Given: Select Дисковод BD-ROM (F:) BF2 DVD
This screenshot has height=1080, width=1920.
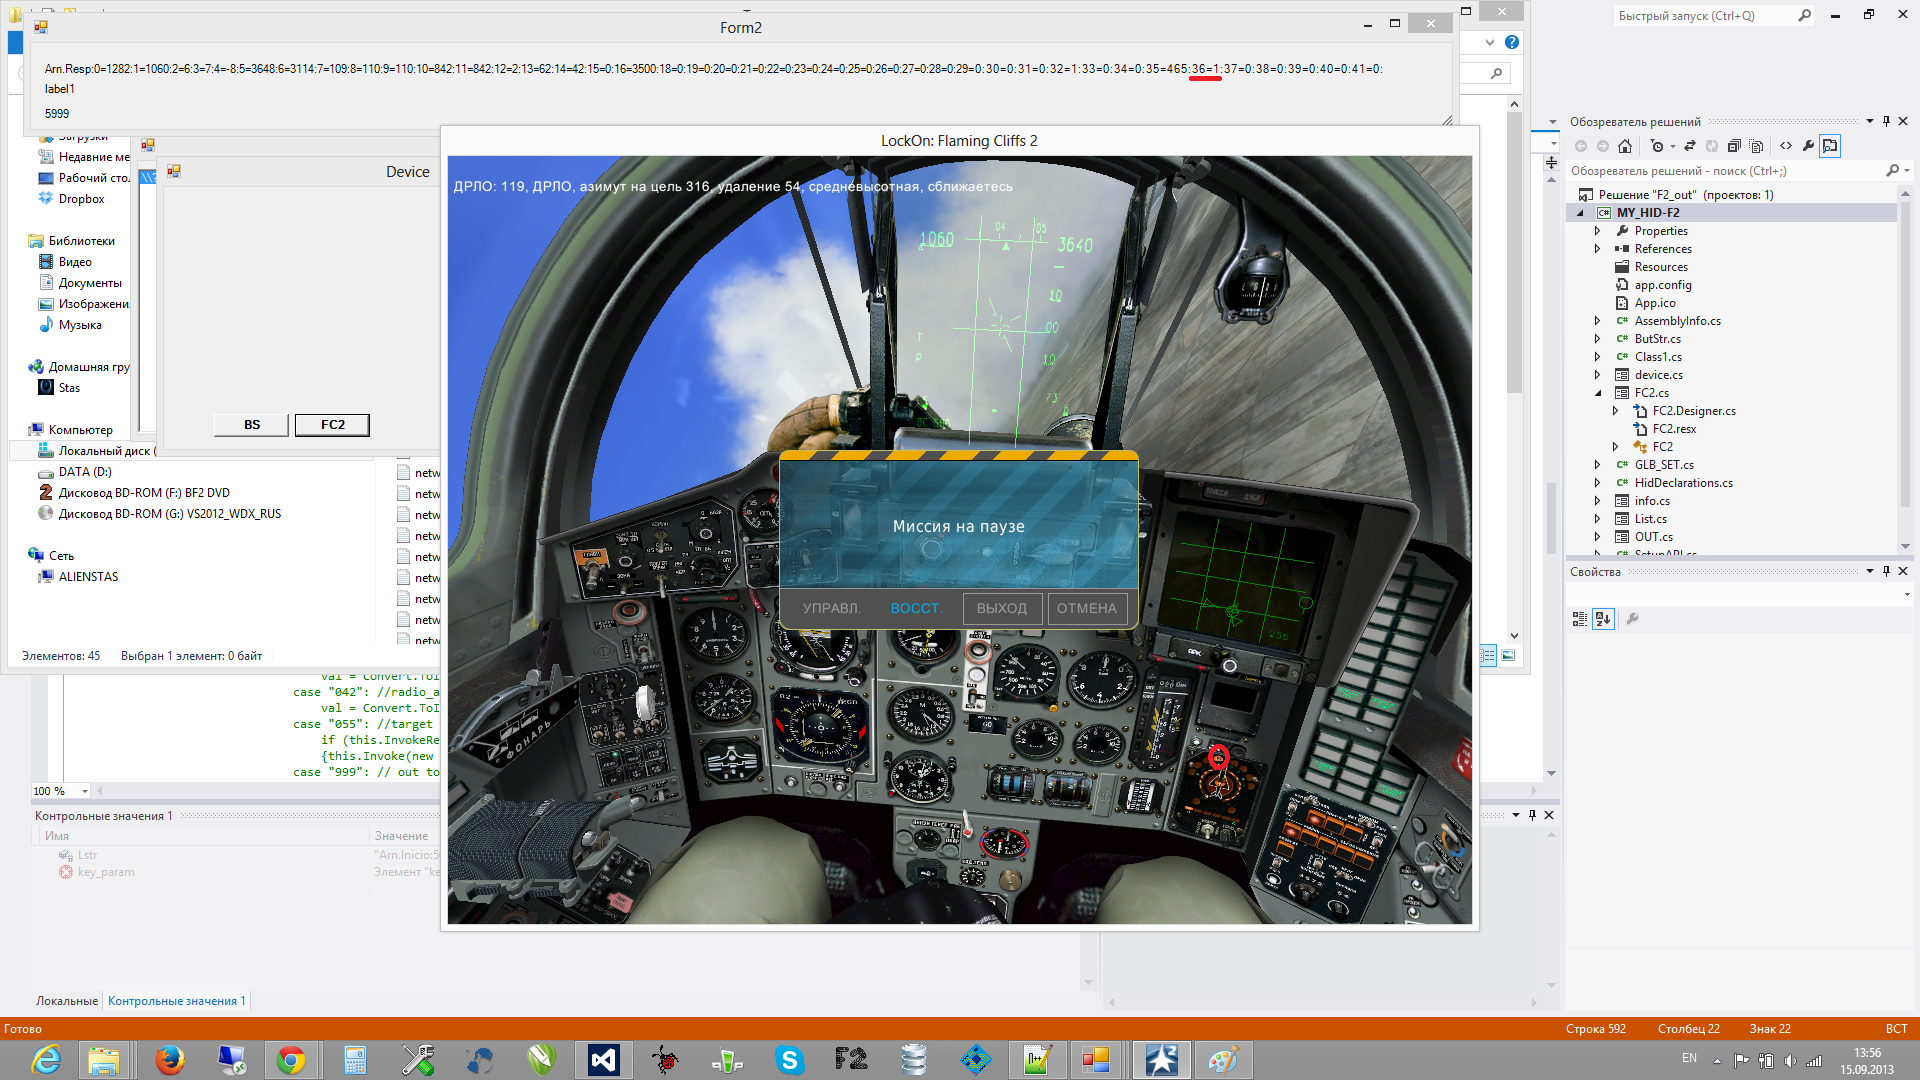Looking at the screenshot, I should [x=144, y=493].
